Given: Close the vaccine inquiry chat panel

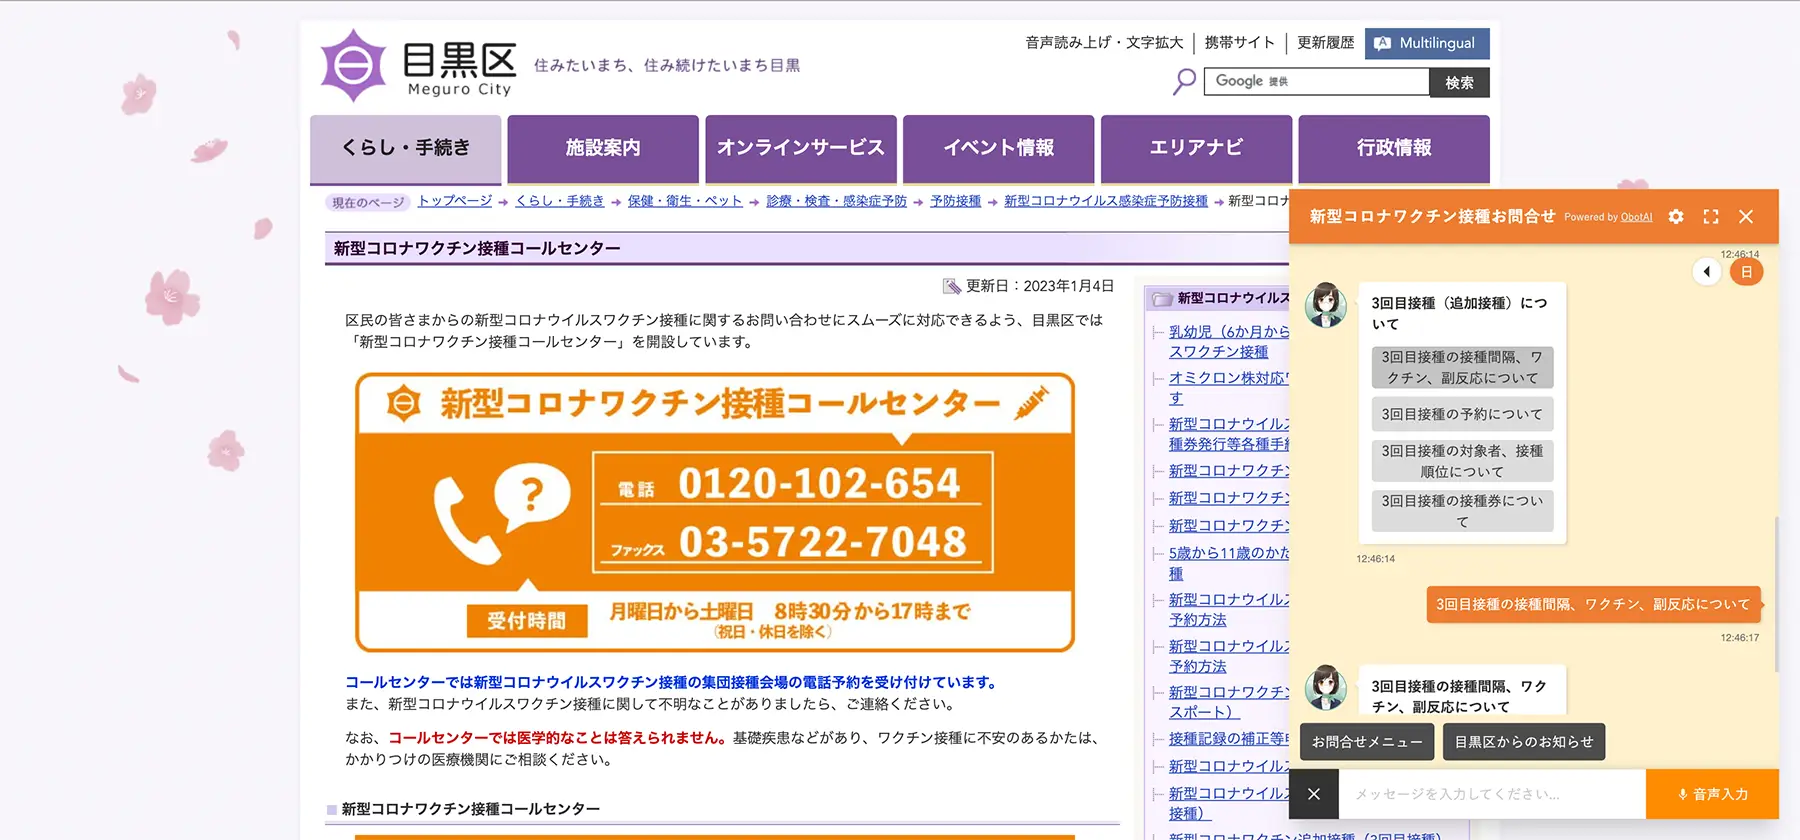Looking at the screenshot, I should pyautogui.click(x=1746, y=216).
